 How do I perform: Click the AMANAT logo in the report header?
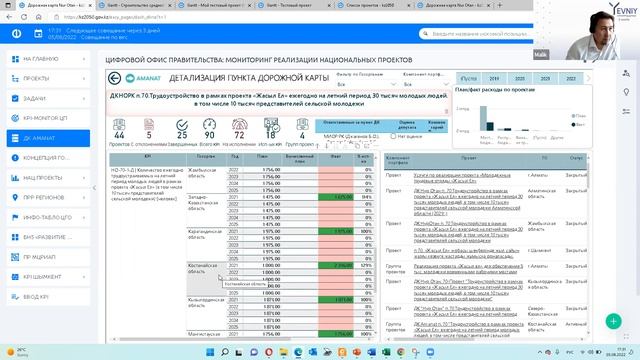click(143, 78)
